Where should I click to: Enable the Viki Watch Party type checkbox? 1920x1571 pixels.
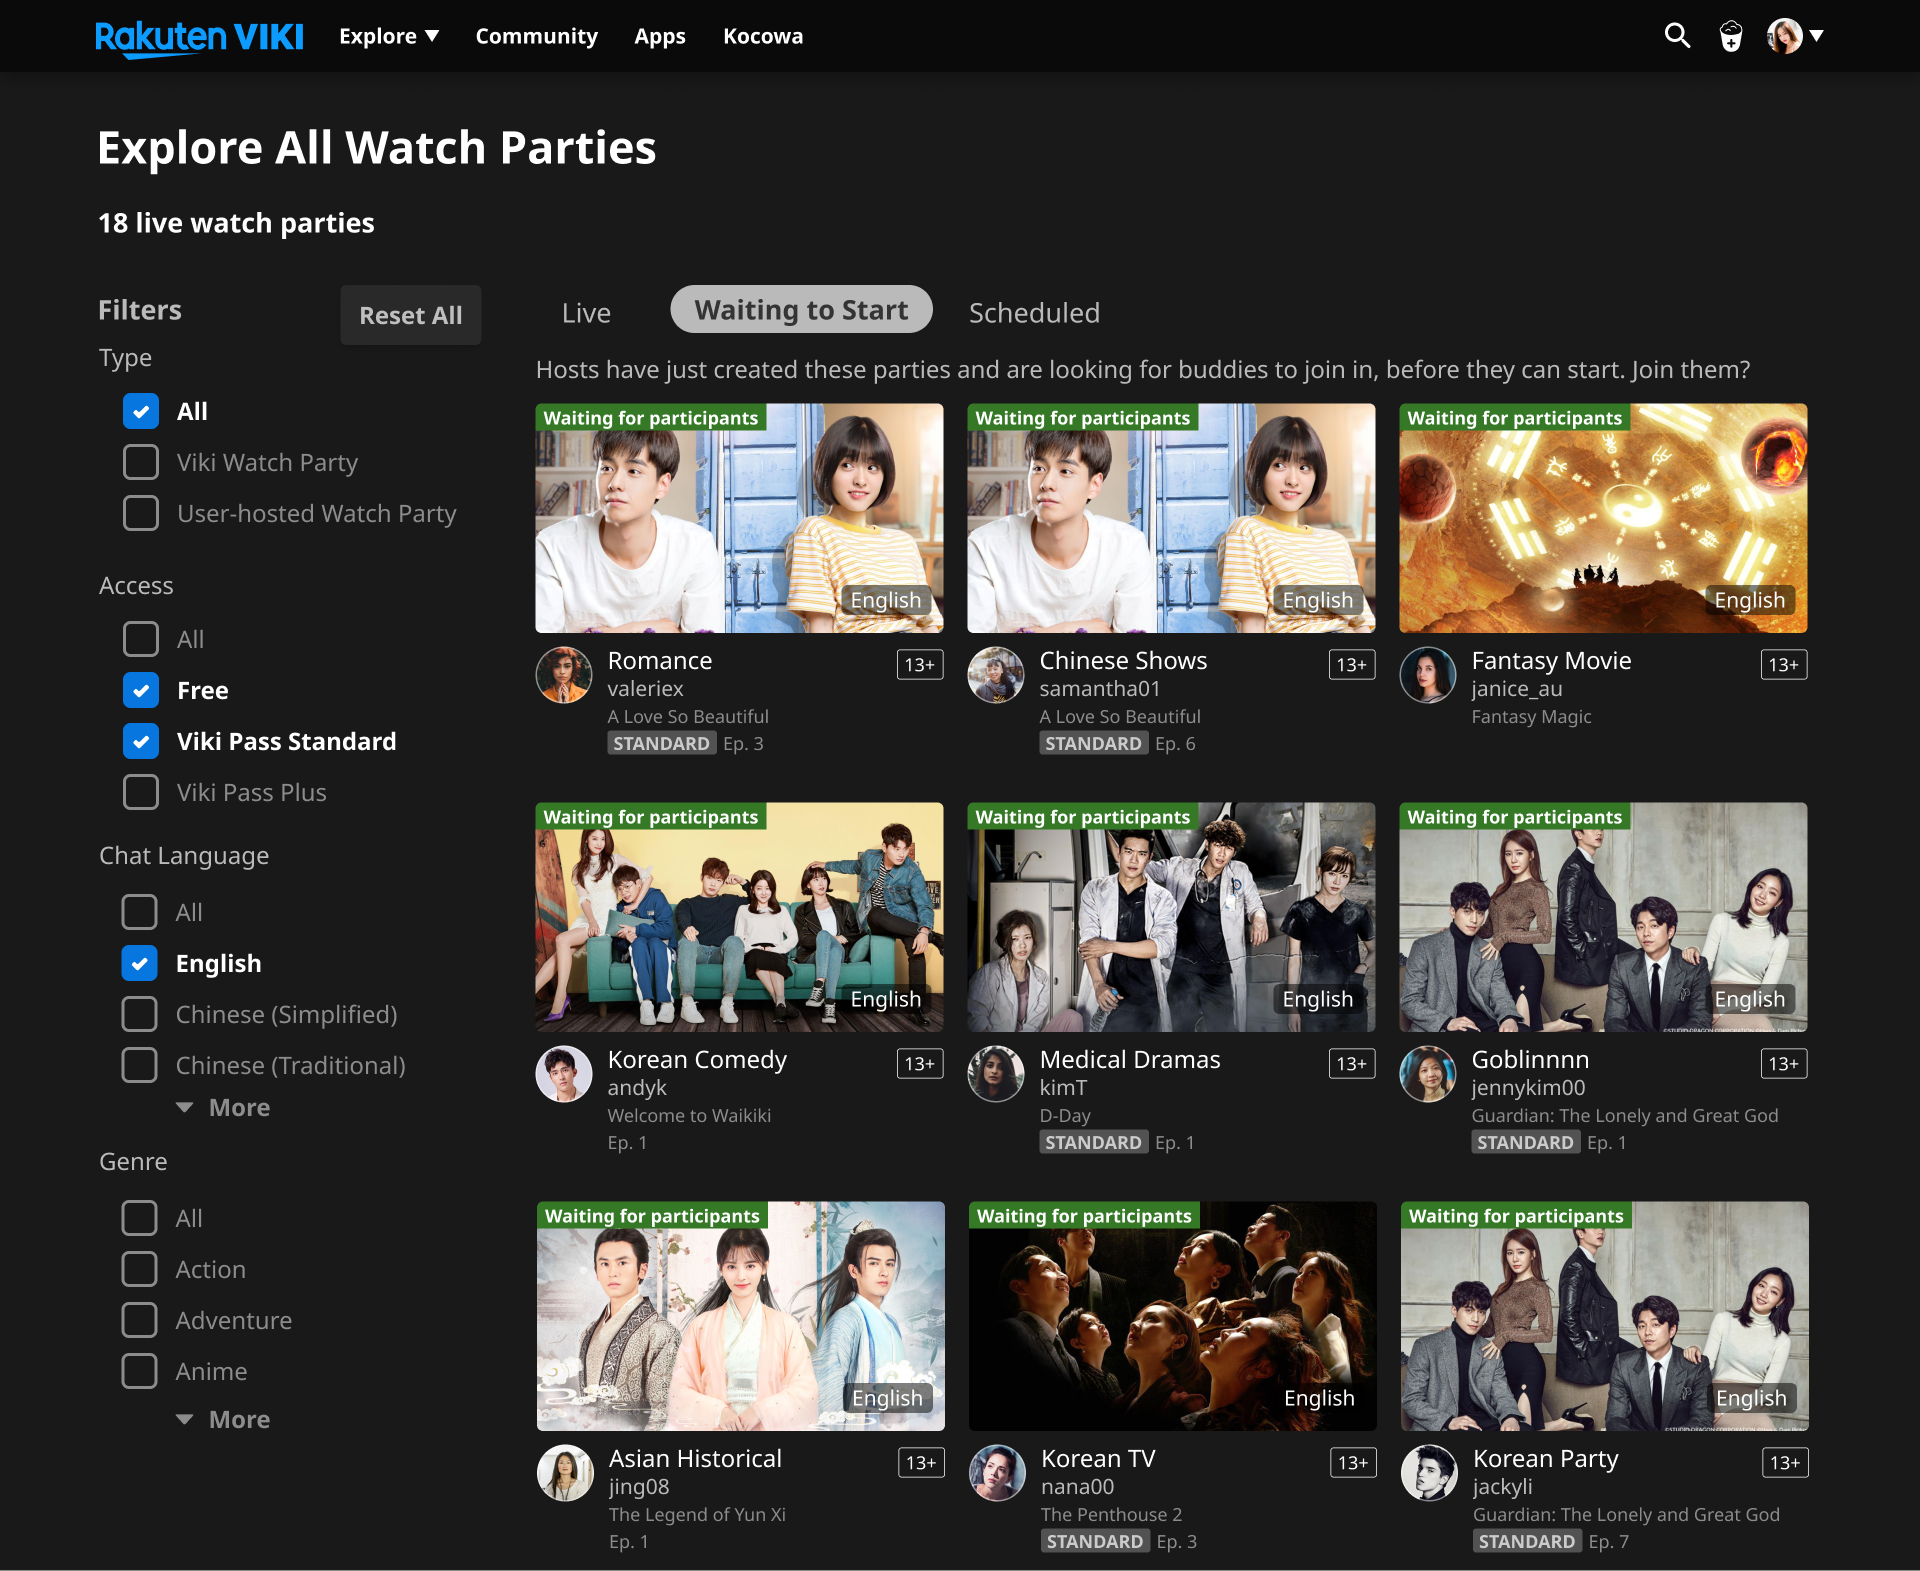[x=141, y=462]
